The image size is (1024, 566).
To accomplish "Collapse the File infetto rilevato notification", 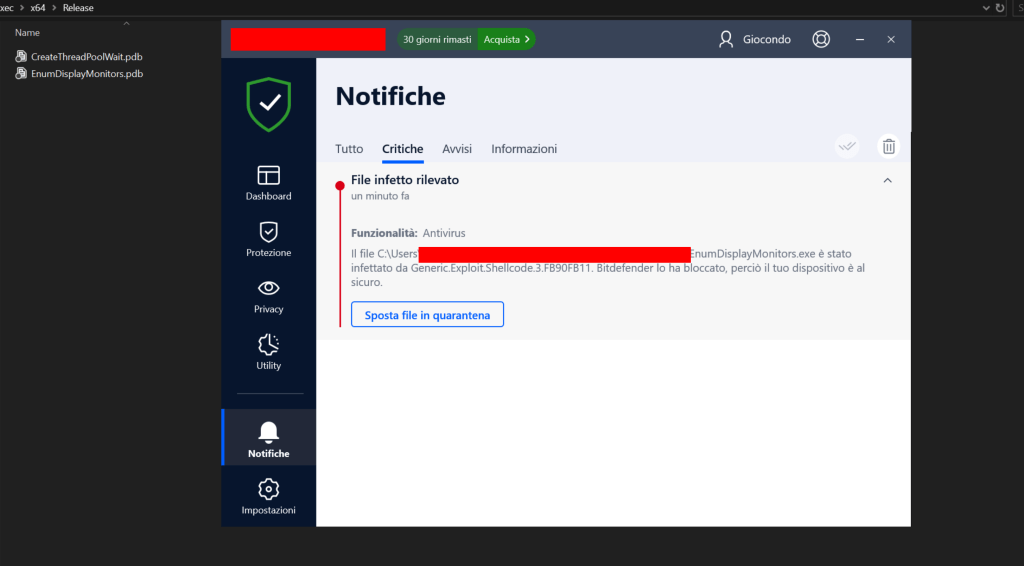I will [x=888, y=181].
